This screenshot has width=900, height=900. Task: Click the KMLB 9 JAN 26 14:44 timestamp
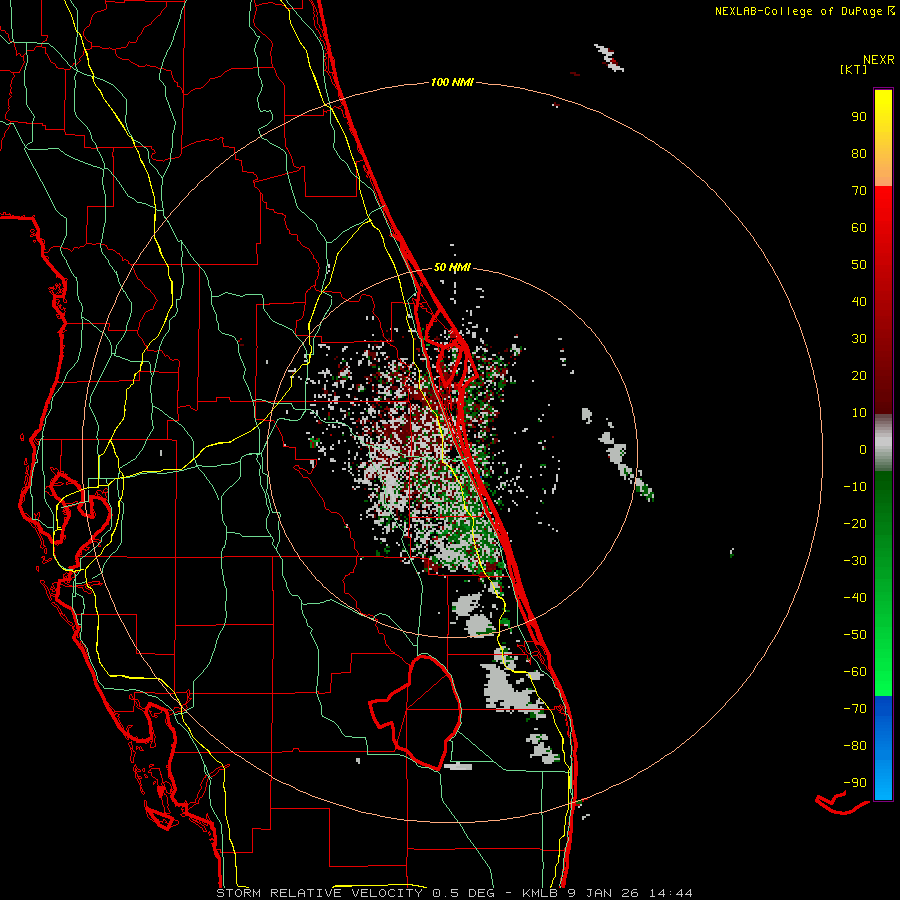pyautogui.click(x=607, y=893)
